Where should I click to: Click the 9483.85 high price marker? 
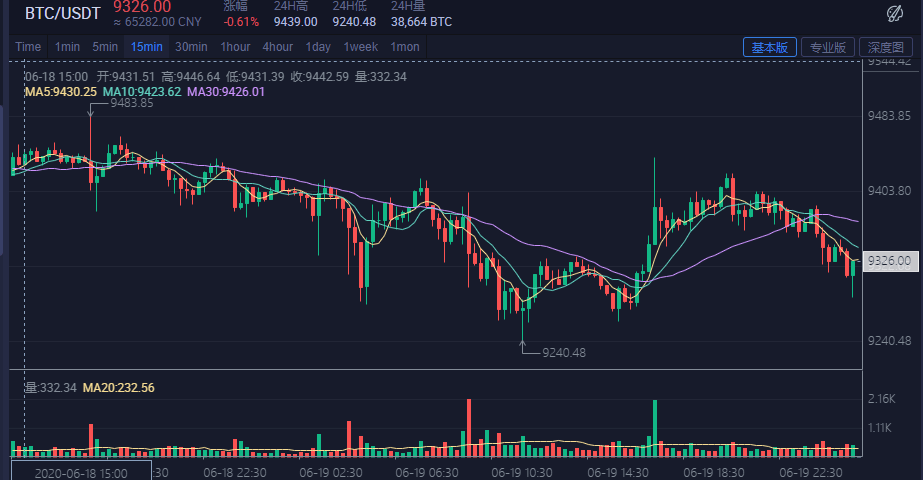(131, 103)
